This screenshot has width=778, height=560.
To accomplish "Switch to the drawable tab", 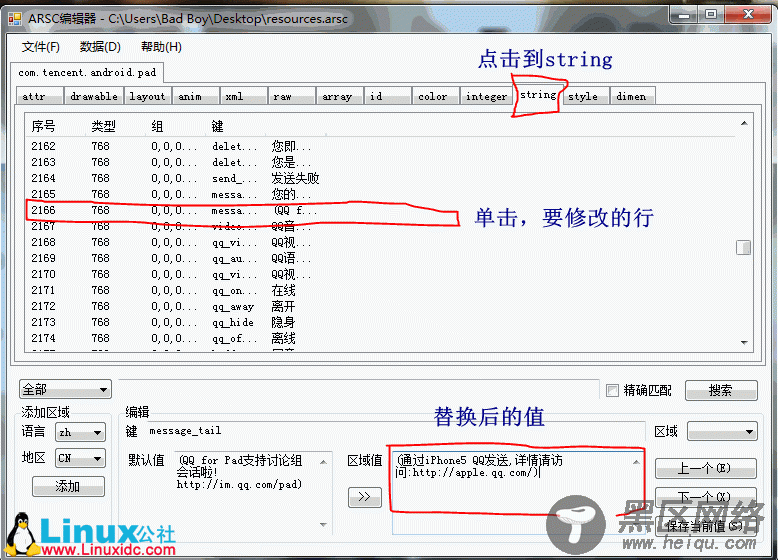I will coord(93,96).
